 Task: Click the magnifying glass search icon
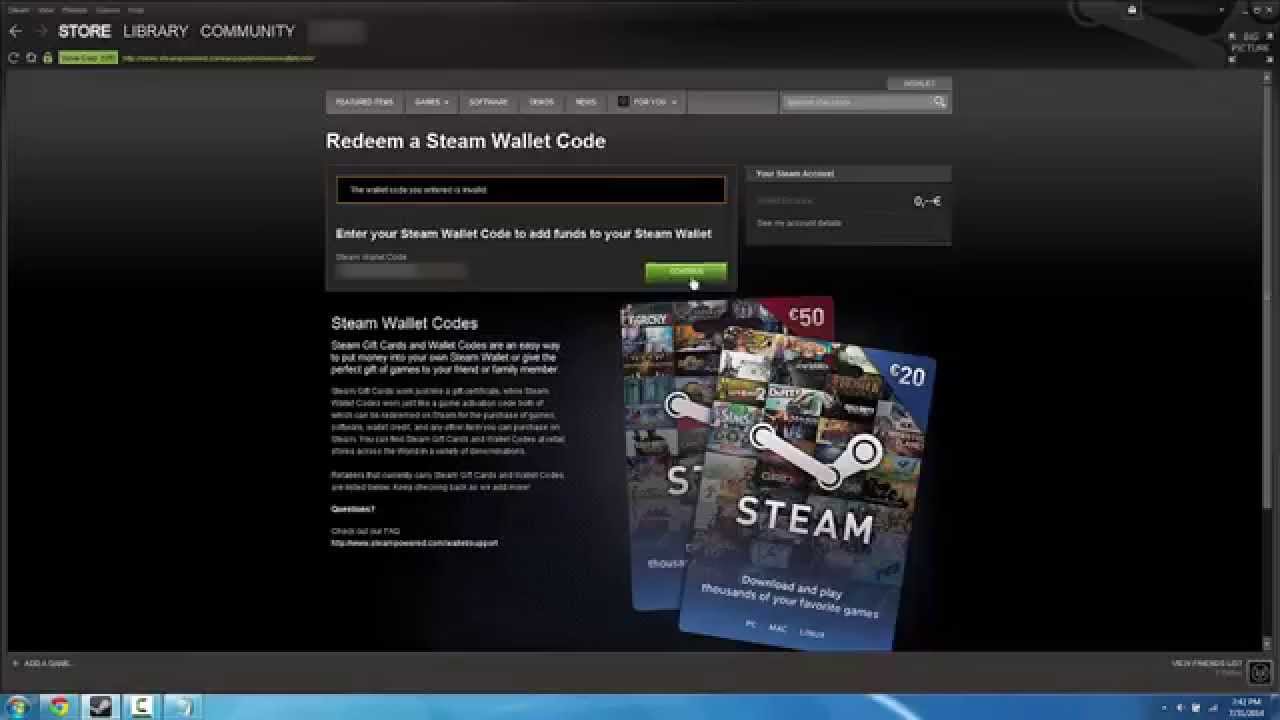[x=940, y=102]
